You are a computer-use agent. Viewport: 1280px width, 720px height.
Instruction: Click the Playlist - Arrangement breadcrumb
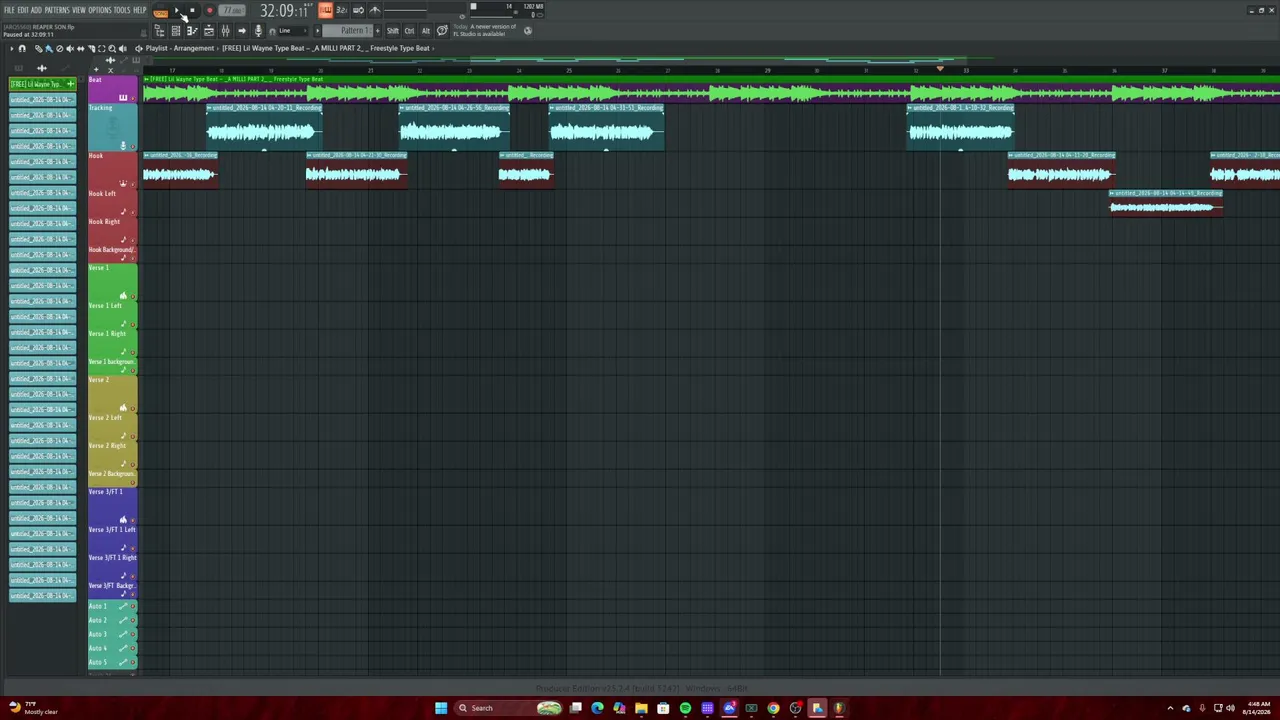pos(180,48)
